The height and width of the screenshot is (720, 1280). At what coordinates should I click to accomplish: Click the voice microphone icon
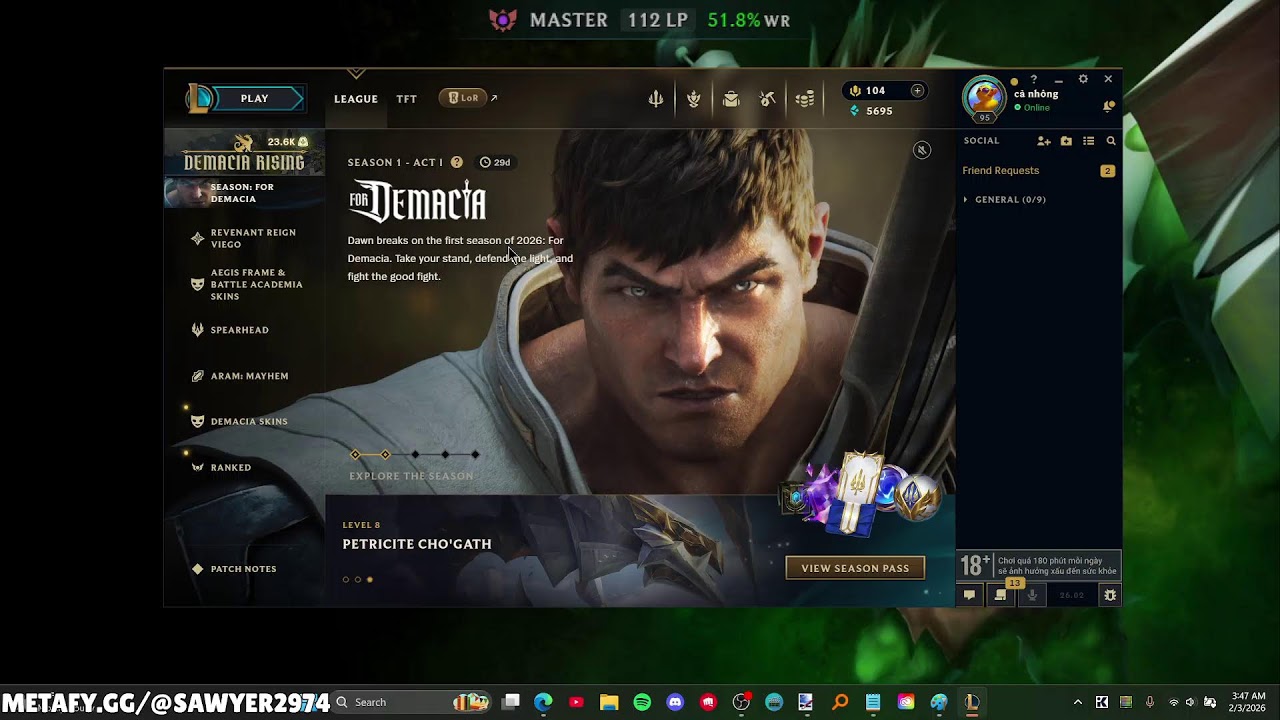click(1032, 595)
